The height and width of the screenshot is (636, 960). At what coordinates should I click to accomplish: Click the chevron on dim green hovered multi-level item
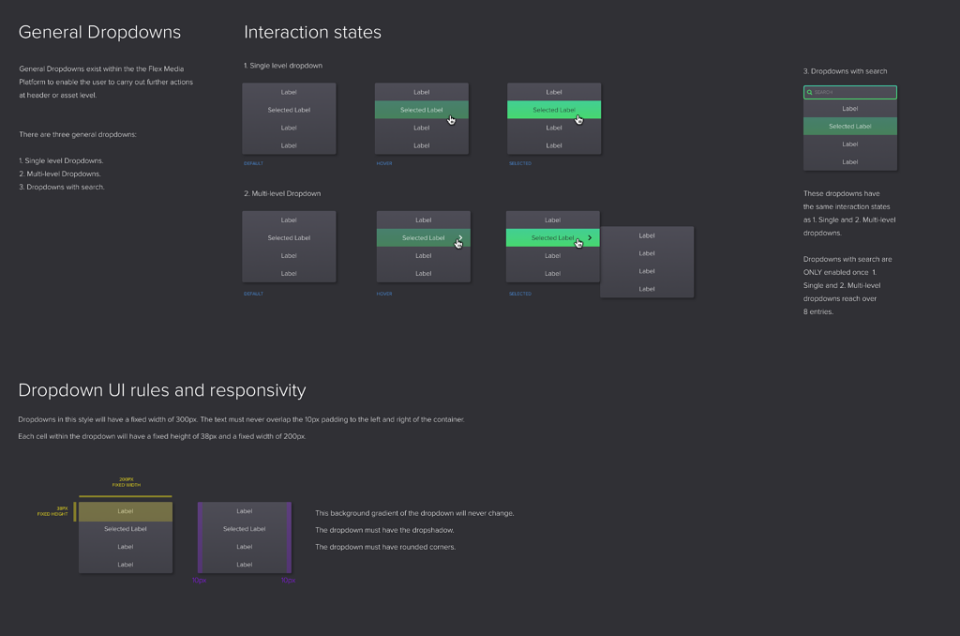460,238
